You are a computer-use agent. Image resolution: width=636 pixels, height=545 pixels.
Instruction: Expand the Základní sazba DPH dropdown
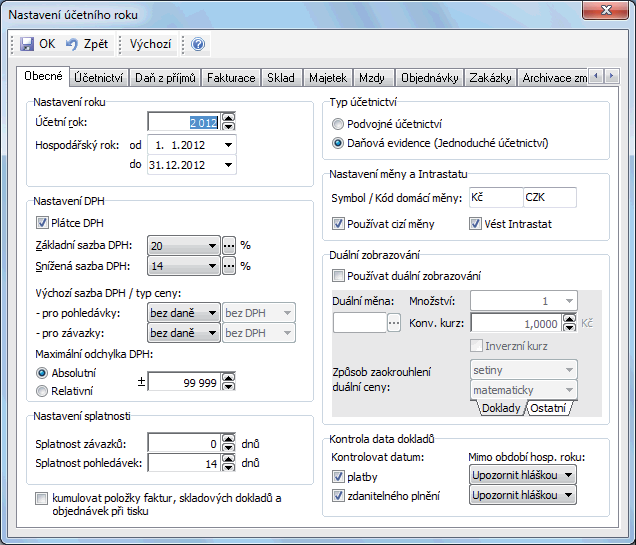point(212,245)
